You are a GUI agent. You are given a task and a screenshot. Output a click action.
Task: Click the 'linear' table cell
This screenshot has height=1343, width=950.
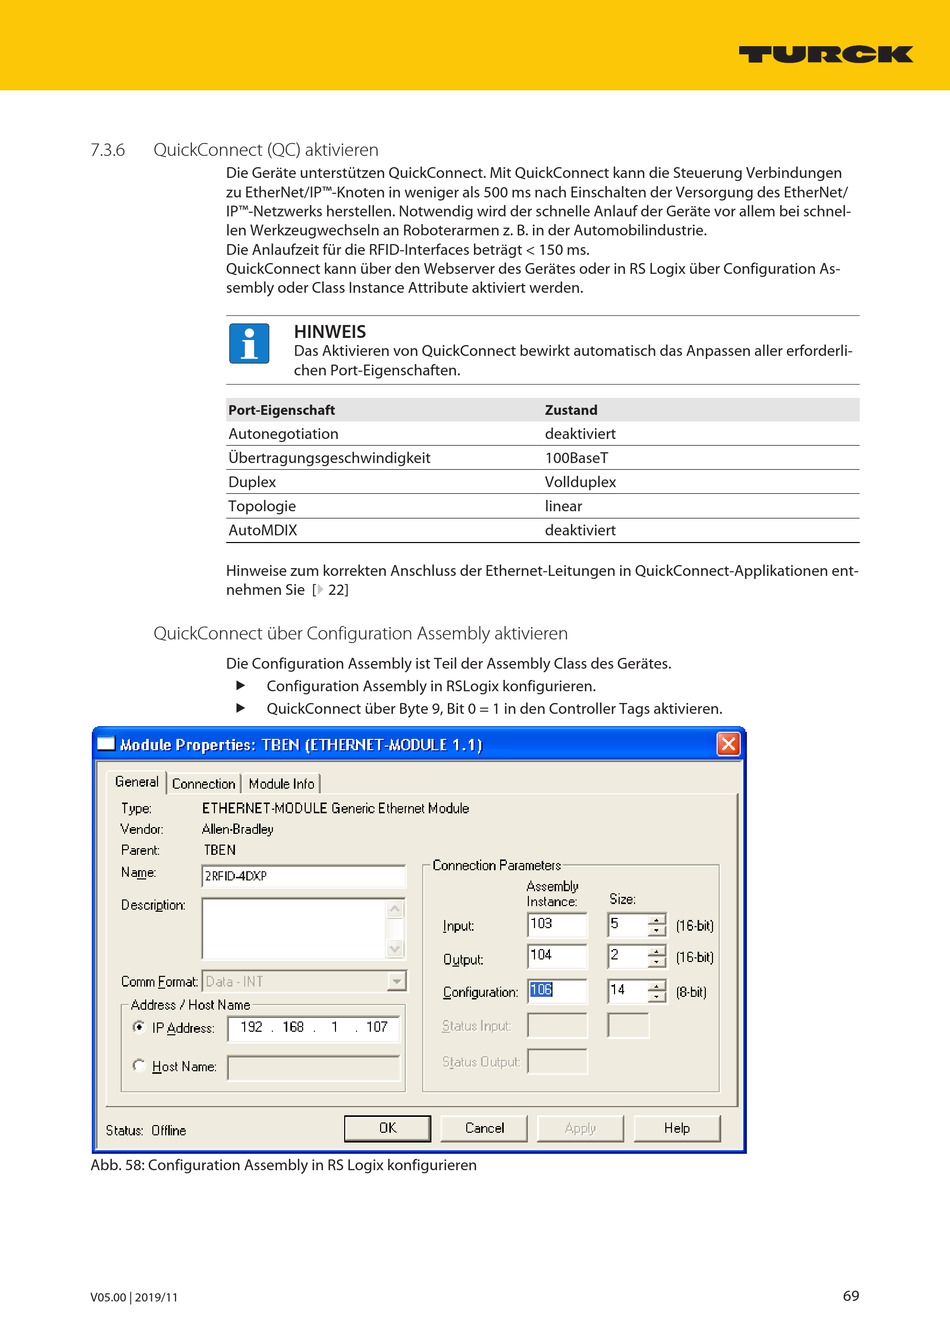tap(563, 506)
